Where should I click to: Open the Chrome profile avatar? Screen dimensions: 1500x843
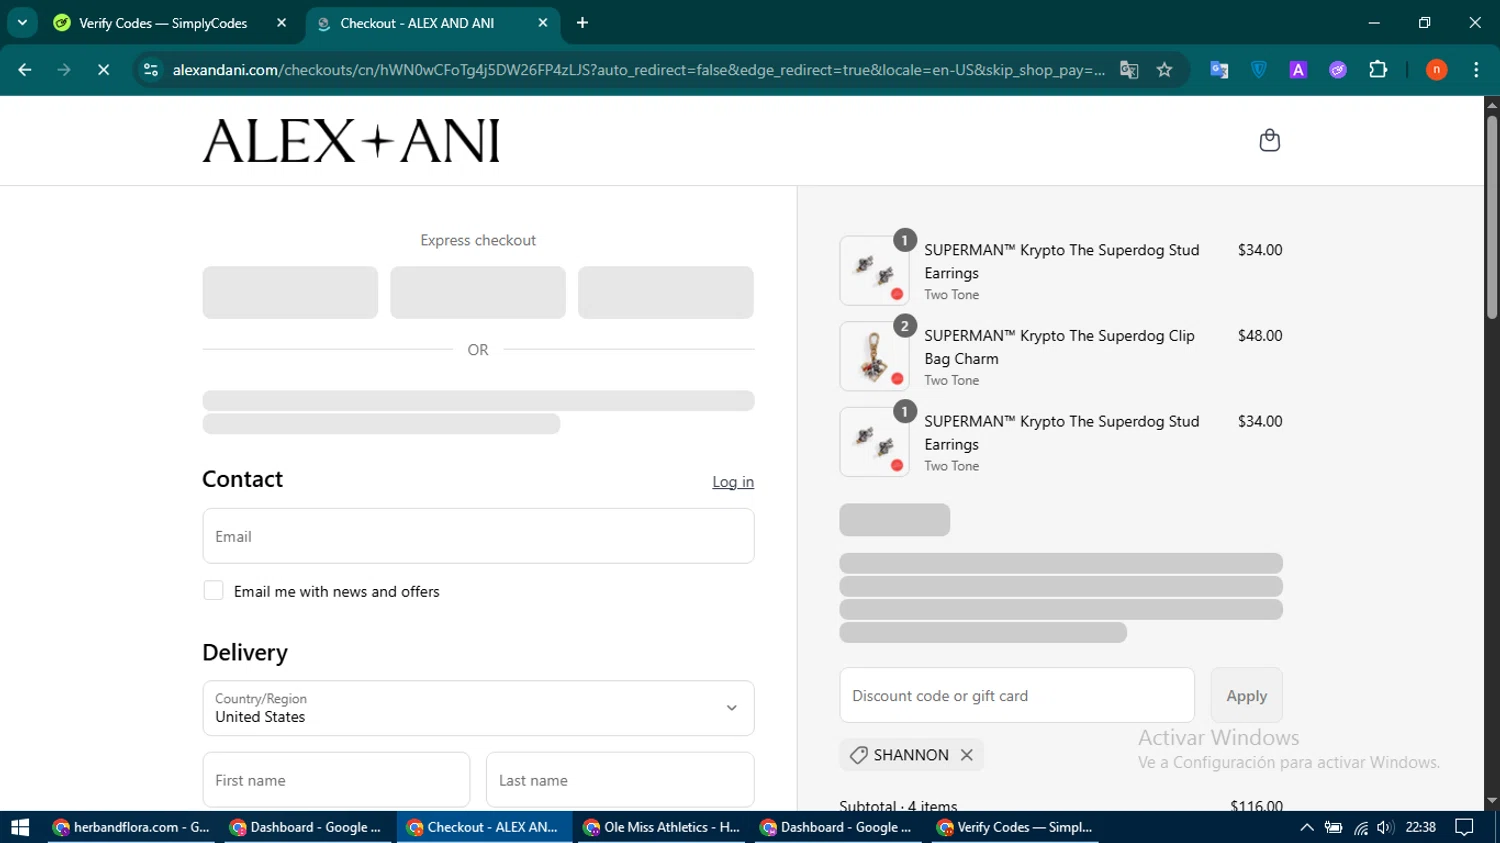(1436, 70)
